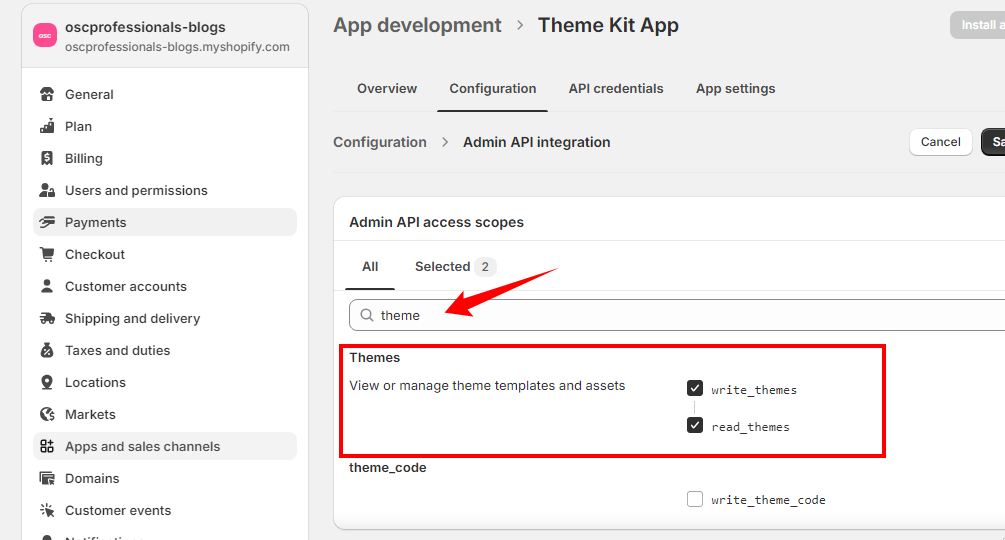This screenshot has height=540, width=1005.
Task: Click the Billing receipt icon
Action: click(x=47, y=159)
